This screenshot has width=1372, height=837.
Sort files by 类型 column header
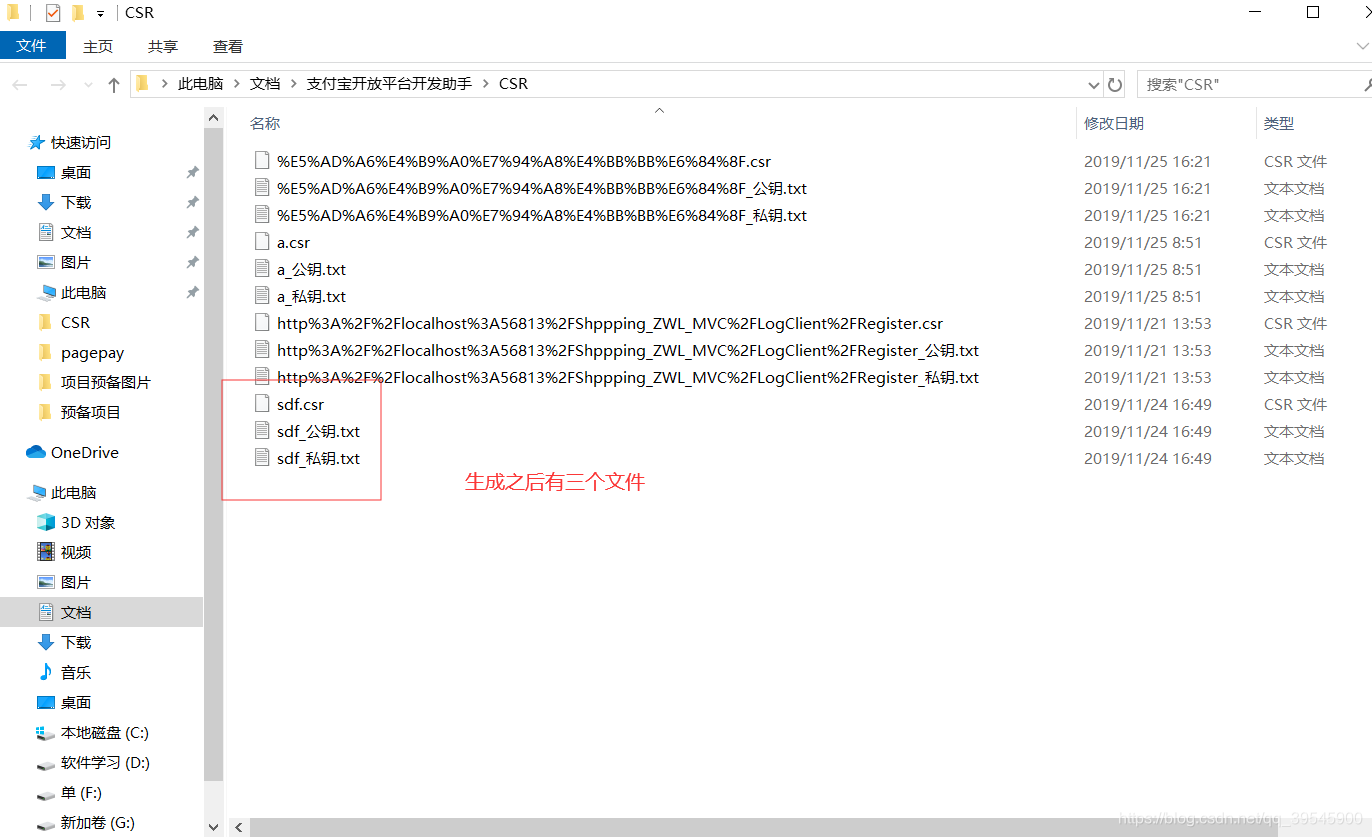(1278, 123)
